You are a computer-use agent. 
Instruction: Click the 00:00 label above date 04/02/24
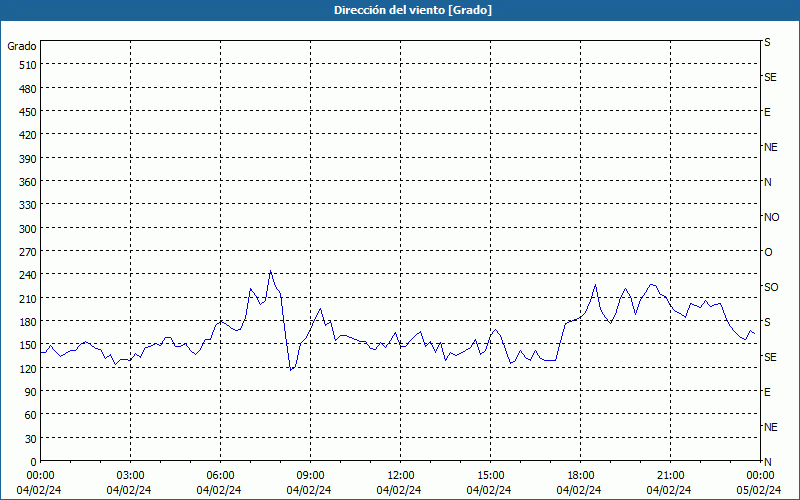coord(40,476)
